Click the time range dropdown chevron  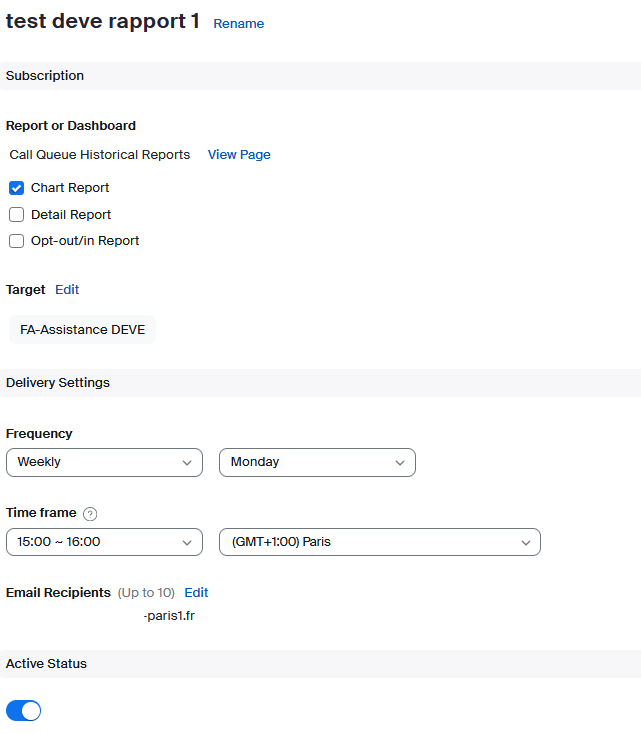[x=187, y=543]
